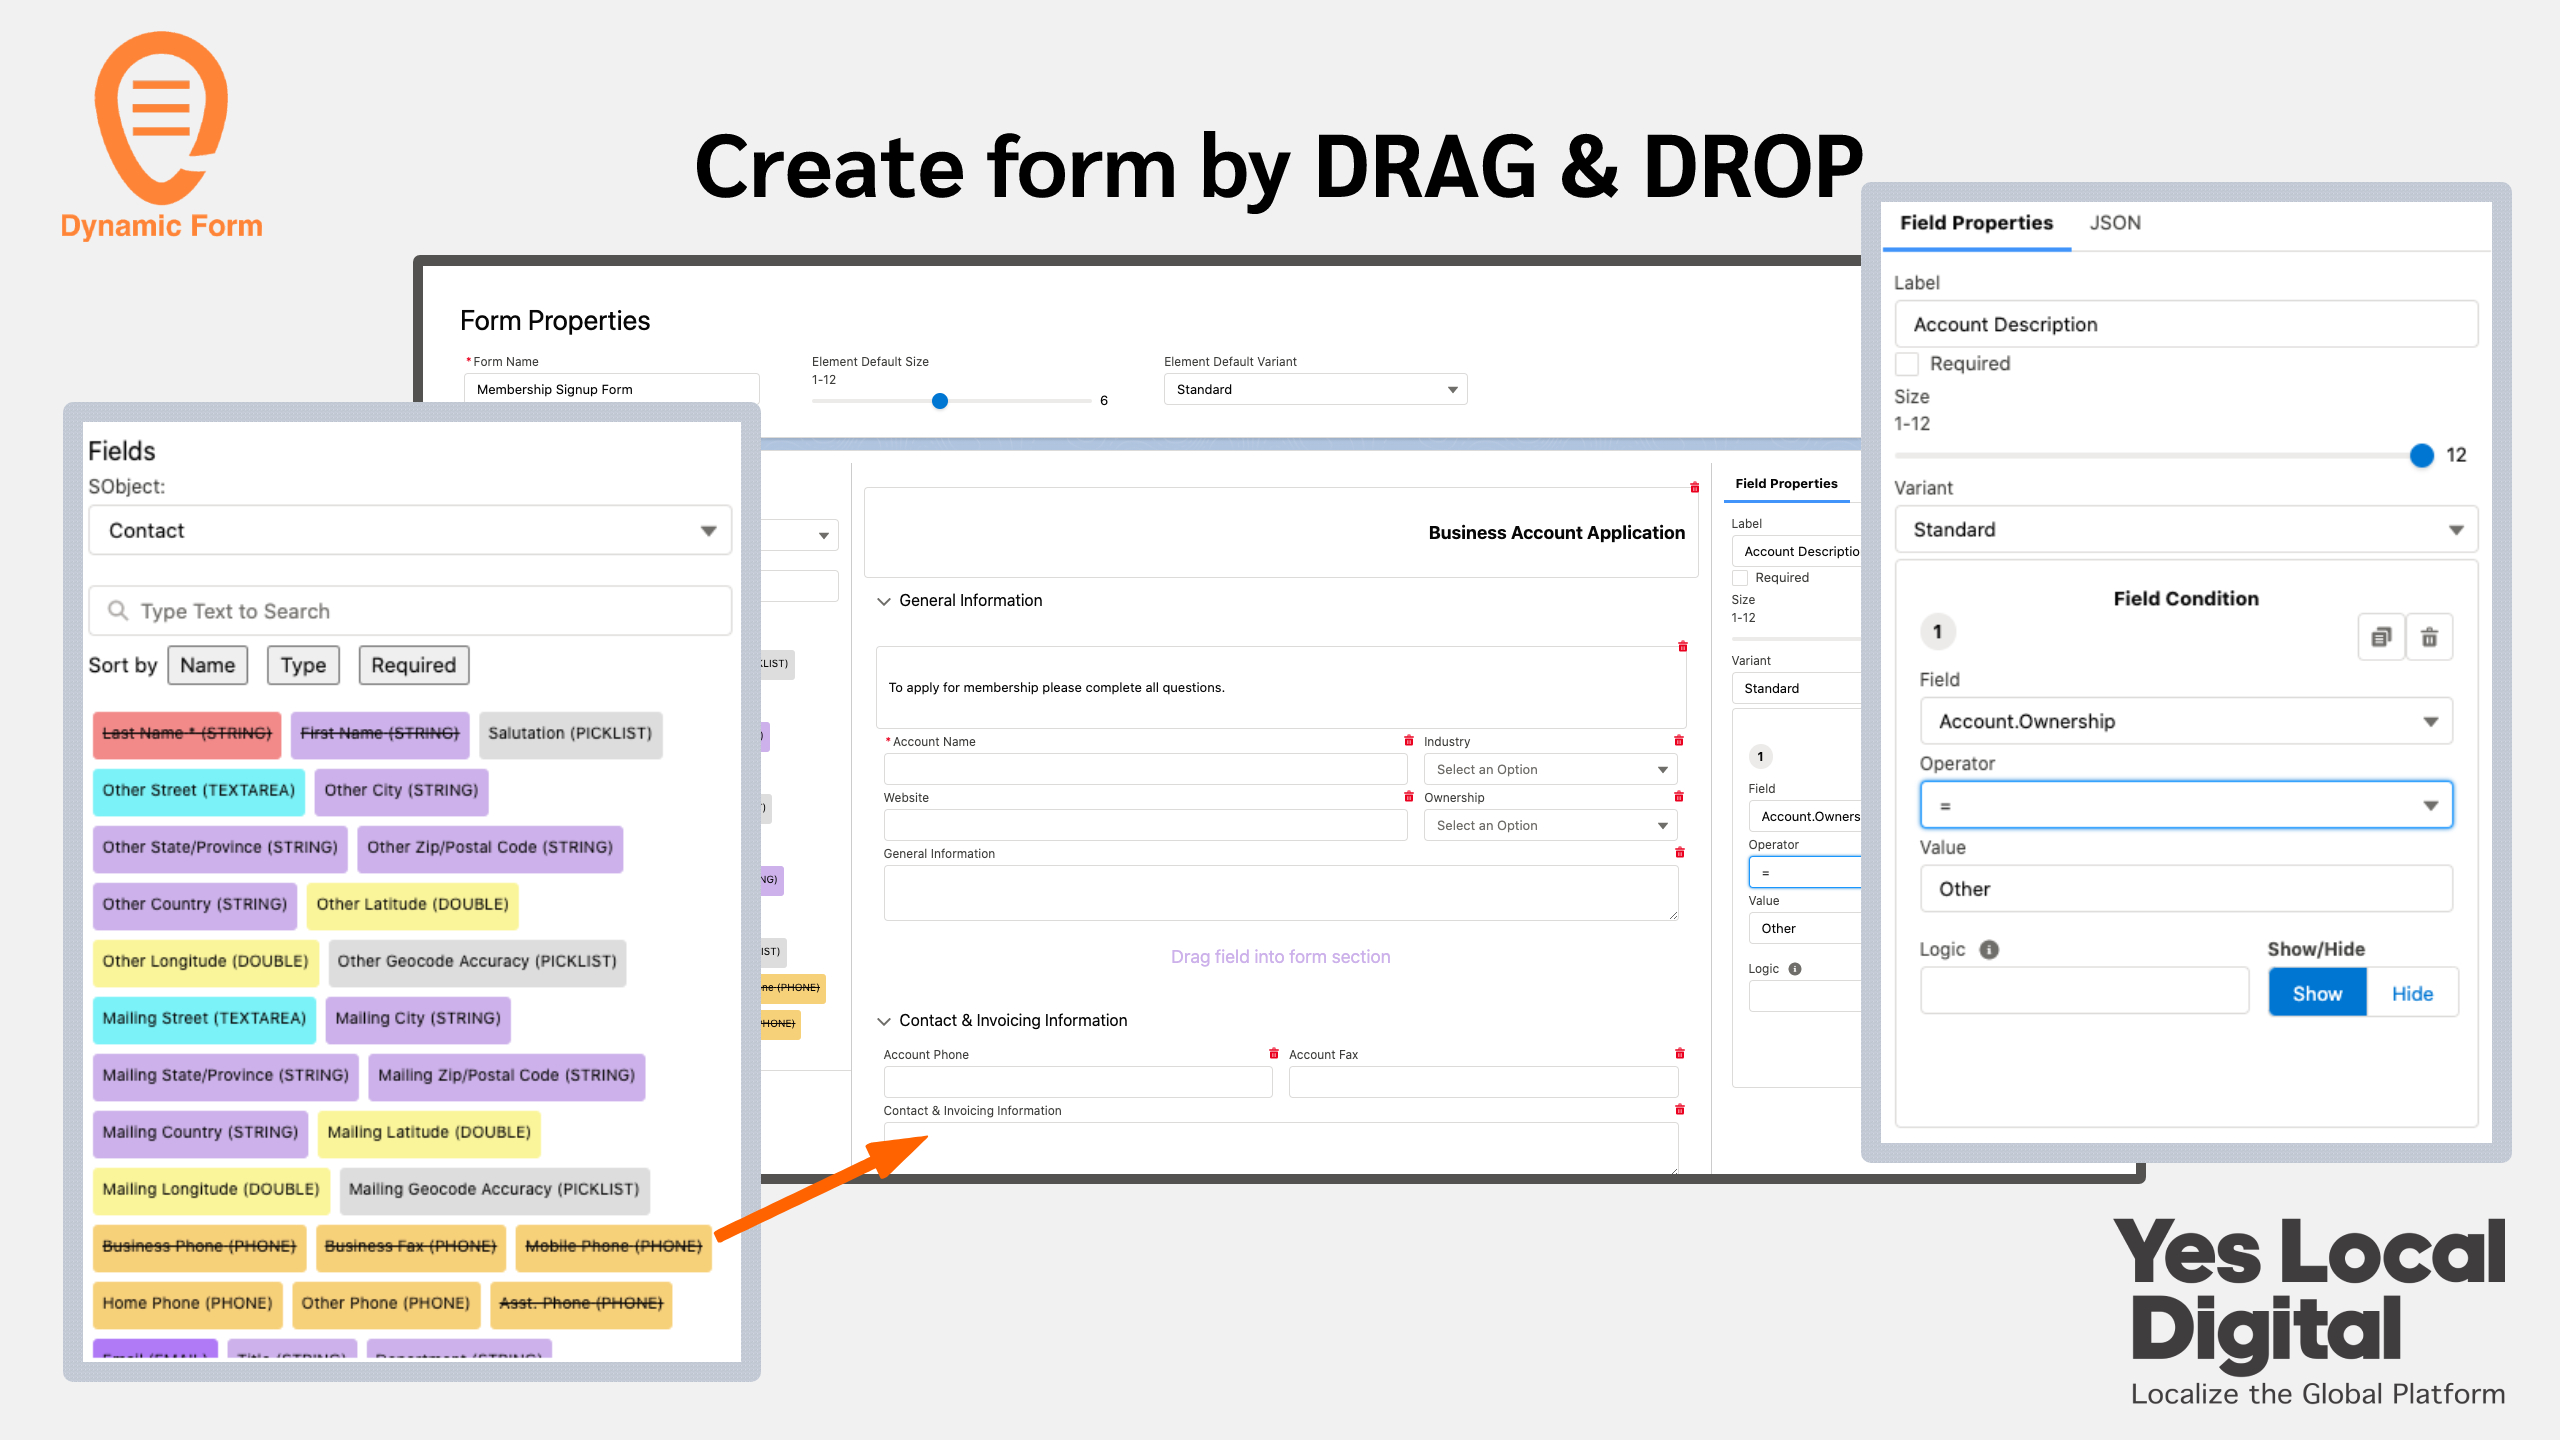Sort fields by Required
Screen dimensions: 2560x1440
tap(413, 665)
